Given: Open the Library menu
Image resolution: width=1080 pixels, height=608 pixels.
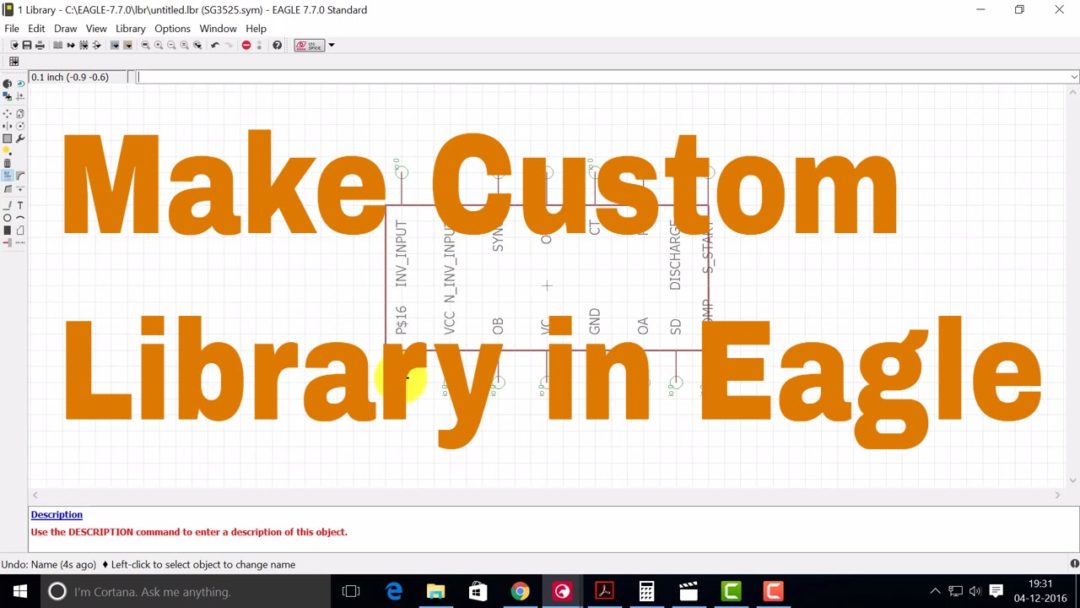Looking at the screenshot, I should [130, 28].
